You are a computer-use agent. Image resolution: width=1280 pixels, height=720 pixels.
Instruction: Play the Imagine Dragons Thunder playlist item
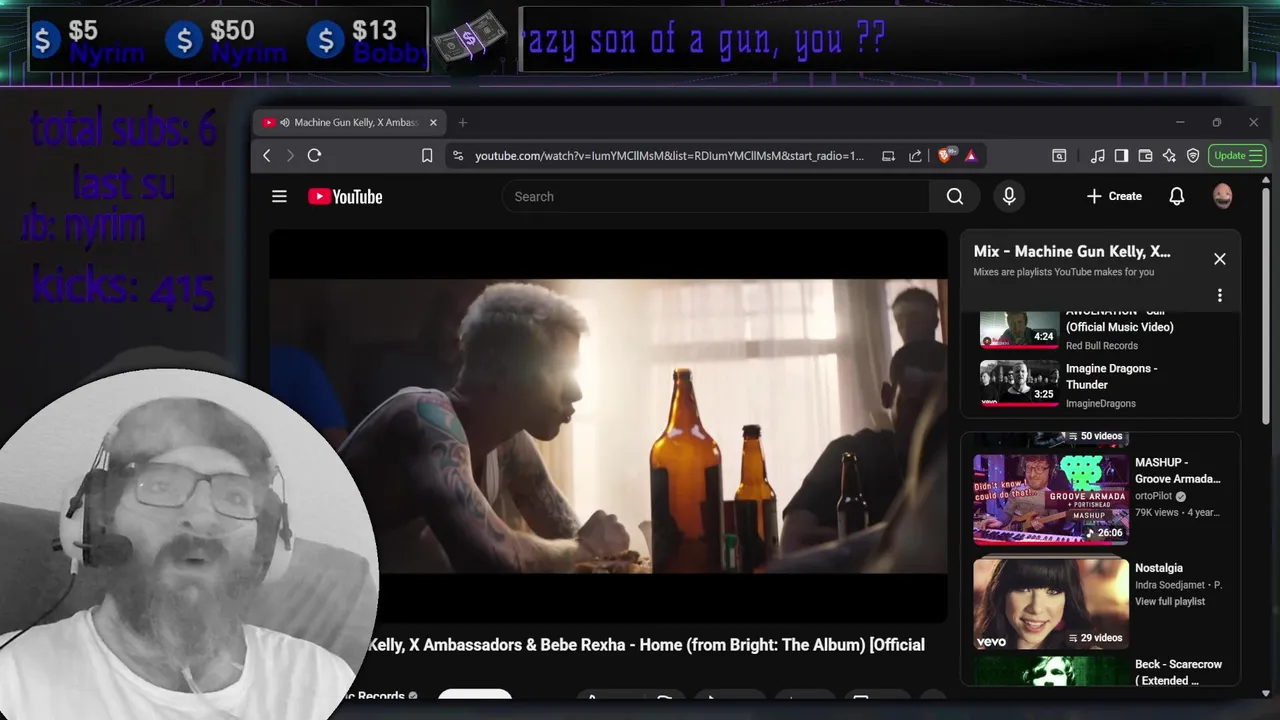pos(1100,385)
